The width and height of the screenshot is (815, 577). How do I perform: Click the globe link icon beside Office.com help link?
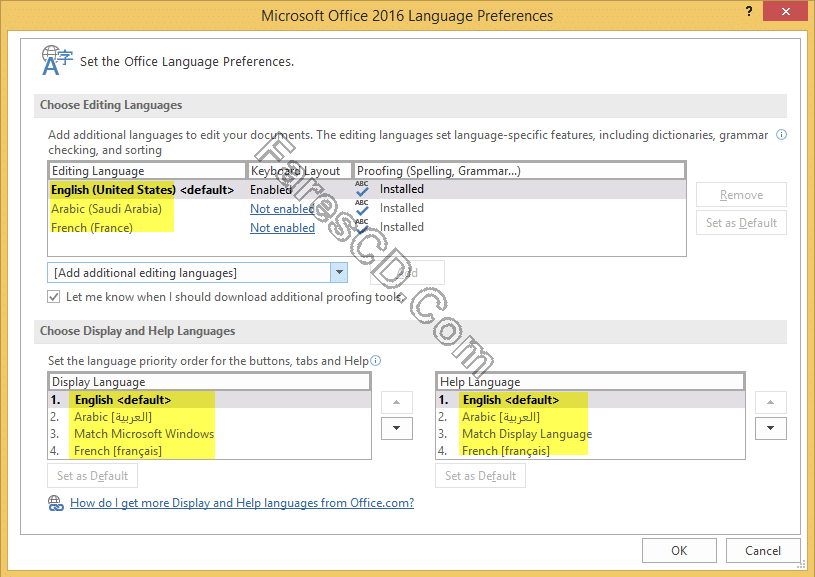coord(56,503)
